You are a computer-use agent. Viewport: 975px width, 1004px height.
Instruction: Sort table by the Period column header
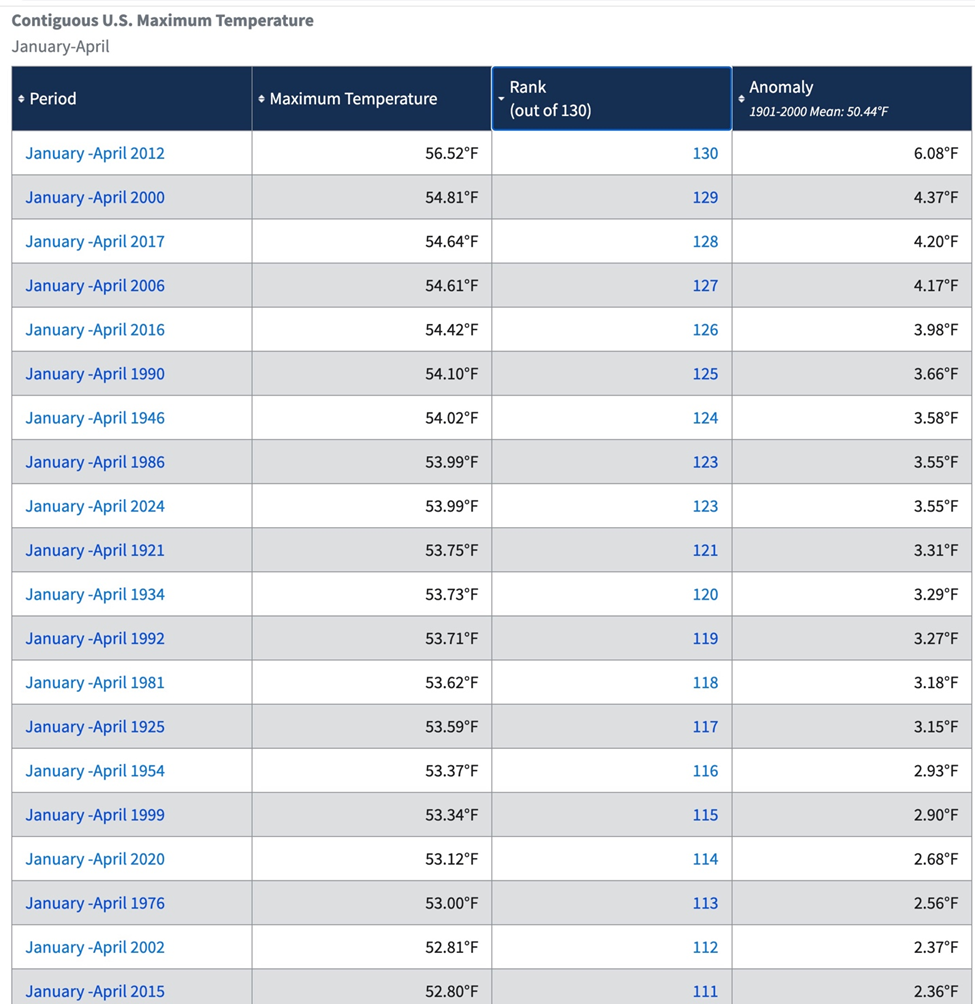53,99
